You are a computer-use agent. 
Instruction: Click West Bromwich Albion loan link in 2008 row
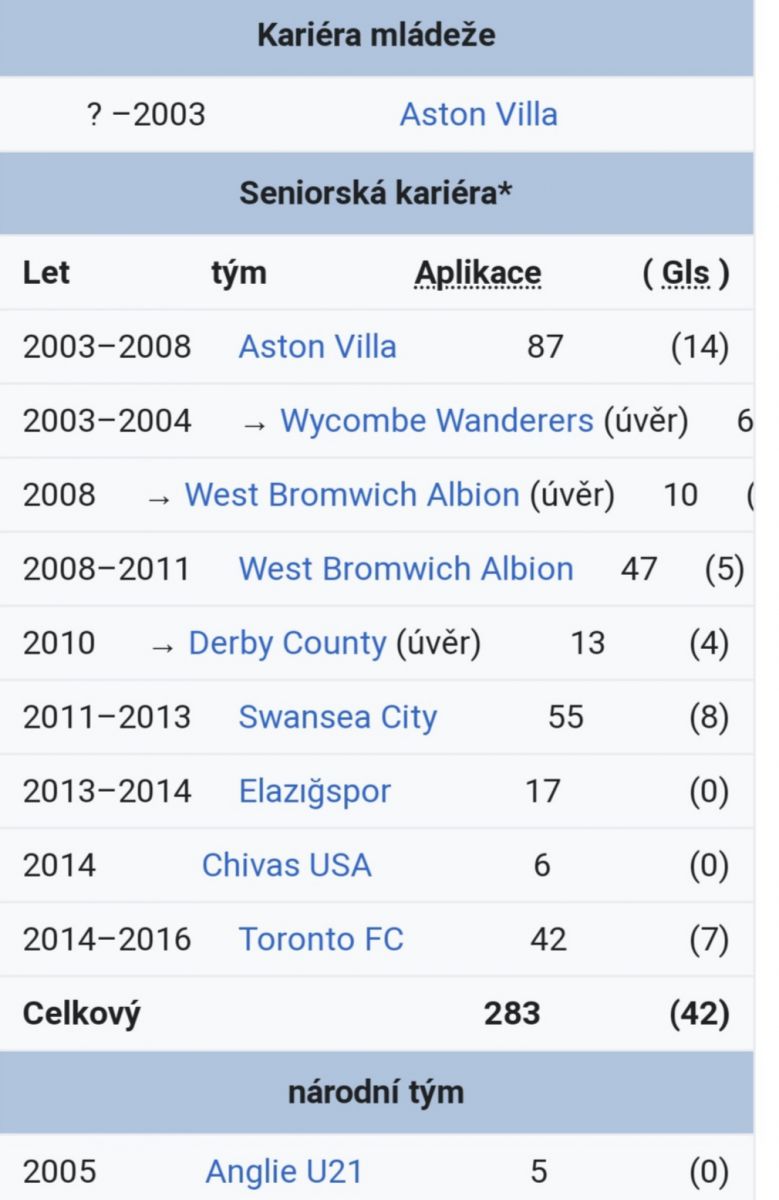pos(352,495)
